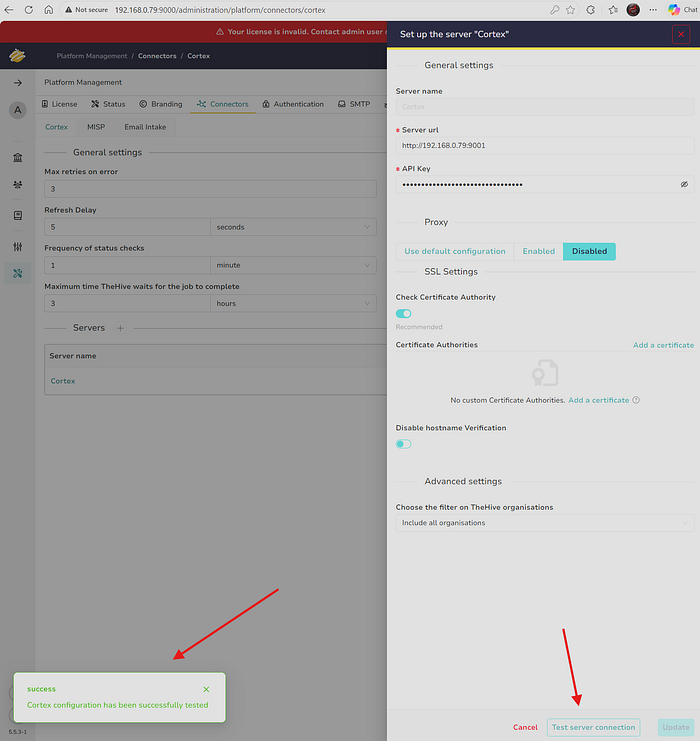Click the Server name field
The height and width of the screenshot is (741, 700).
544,107
